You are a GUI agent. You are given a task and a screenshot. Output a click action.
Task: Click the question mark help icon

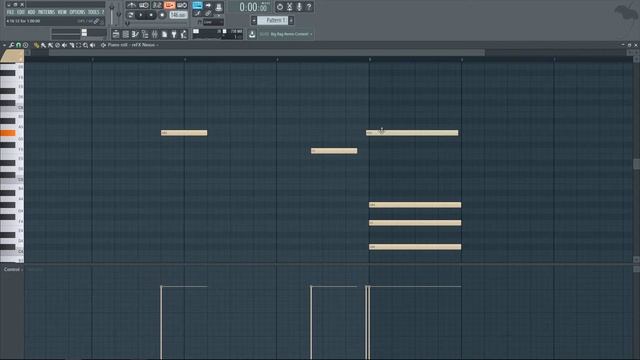(309, 7)
